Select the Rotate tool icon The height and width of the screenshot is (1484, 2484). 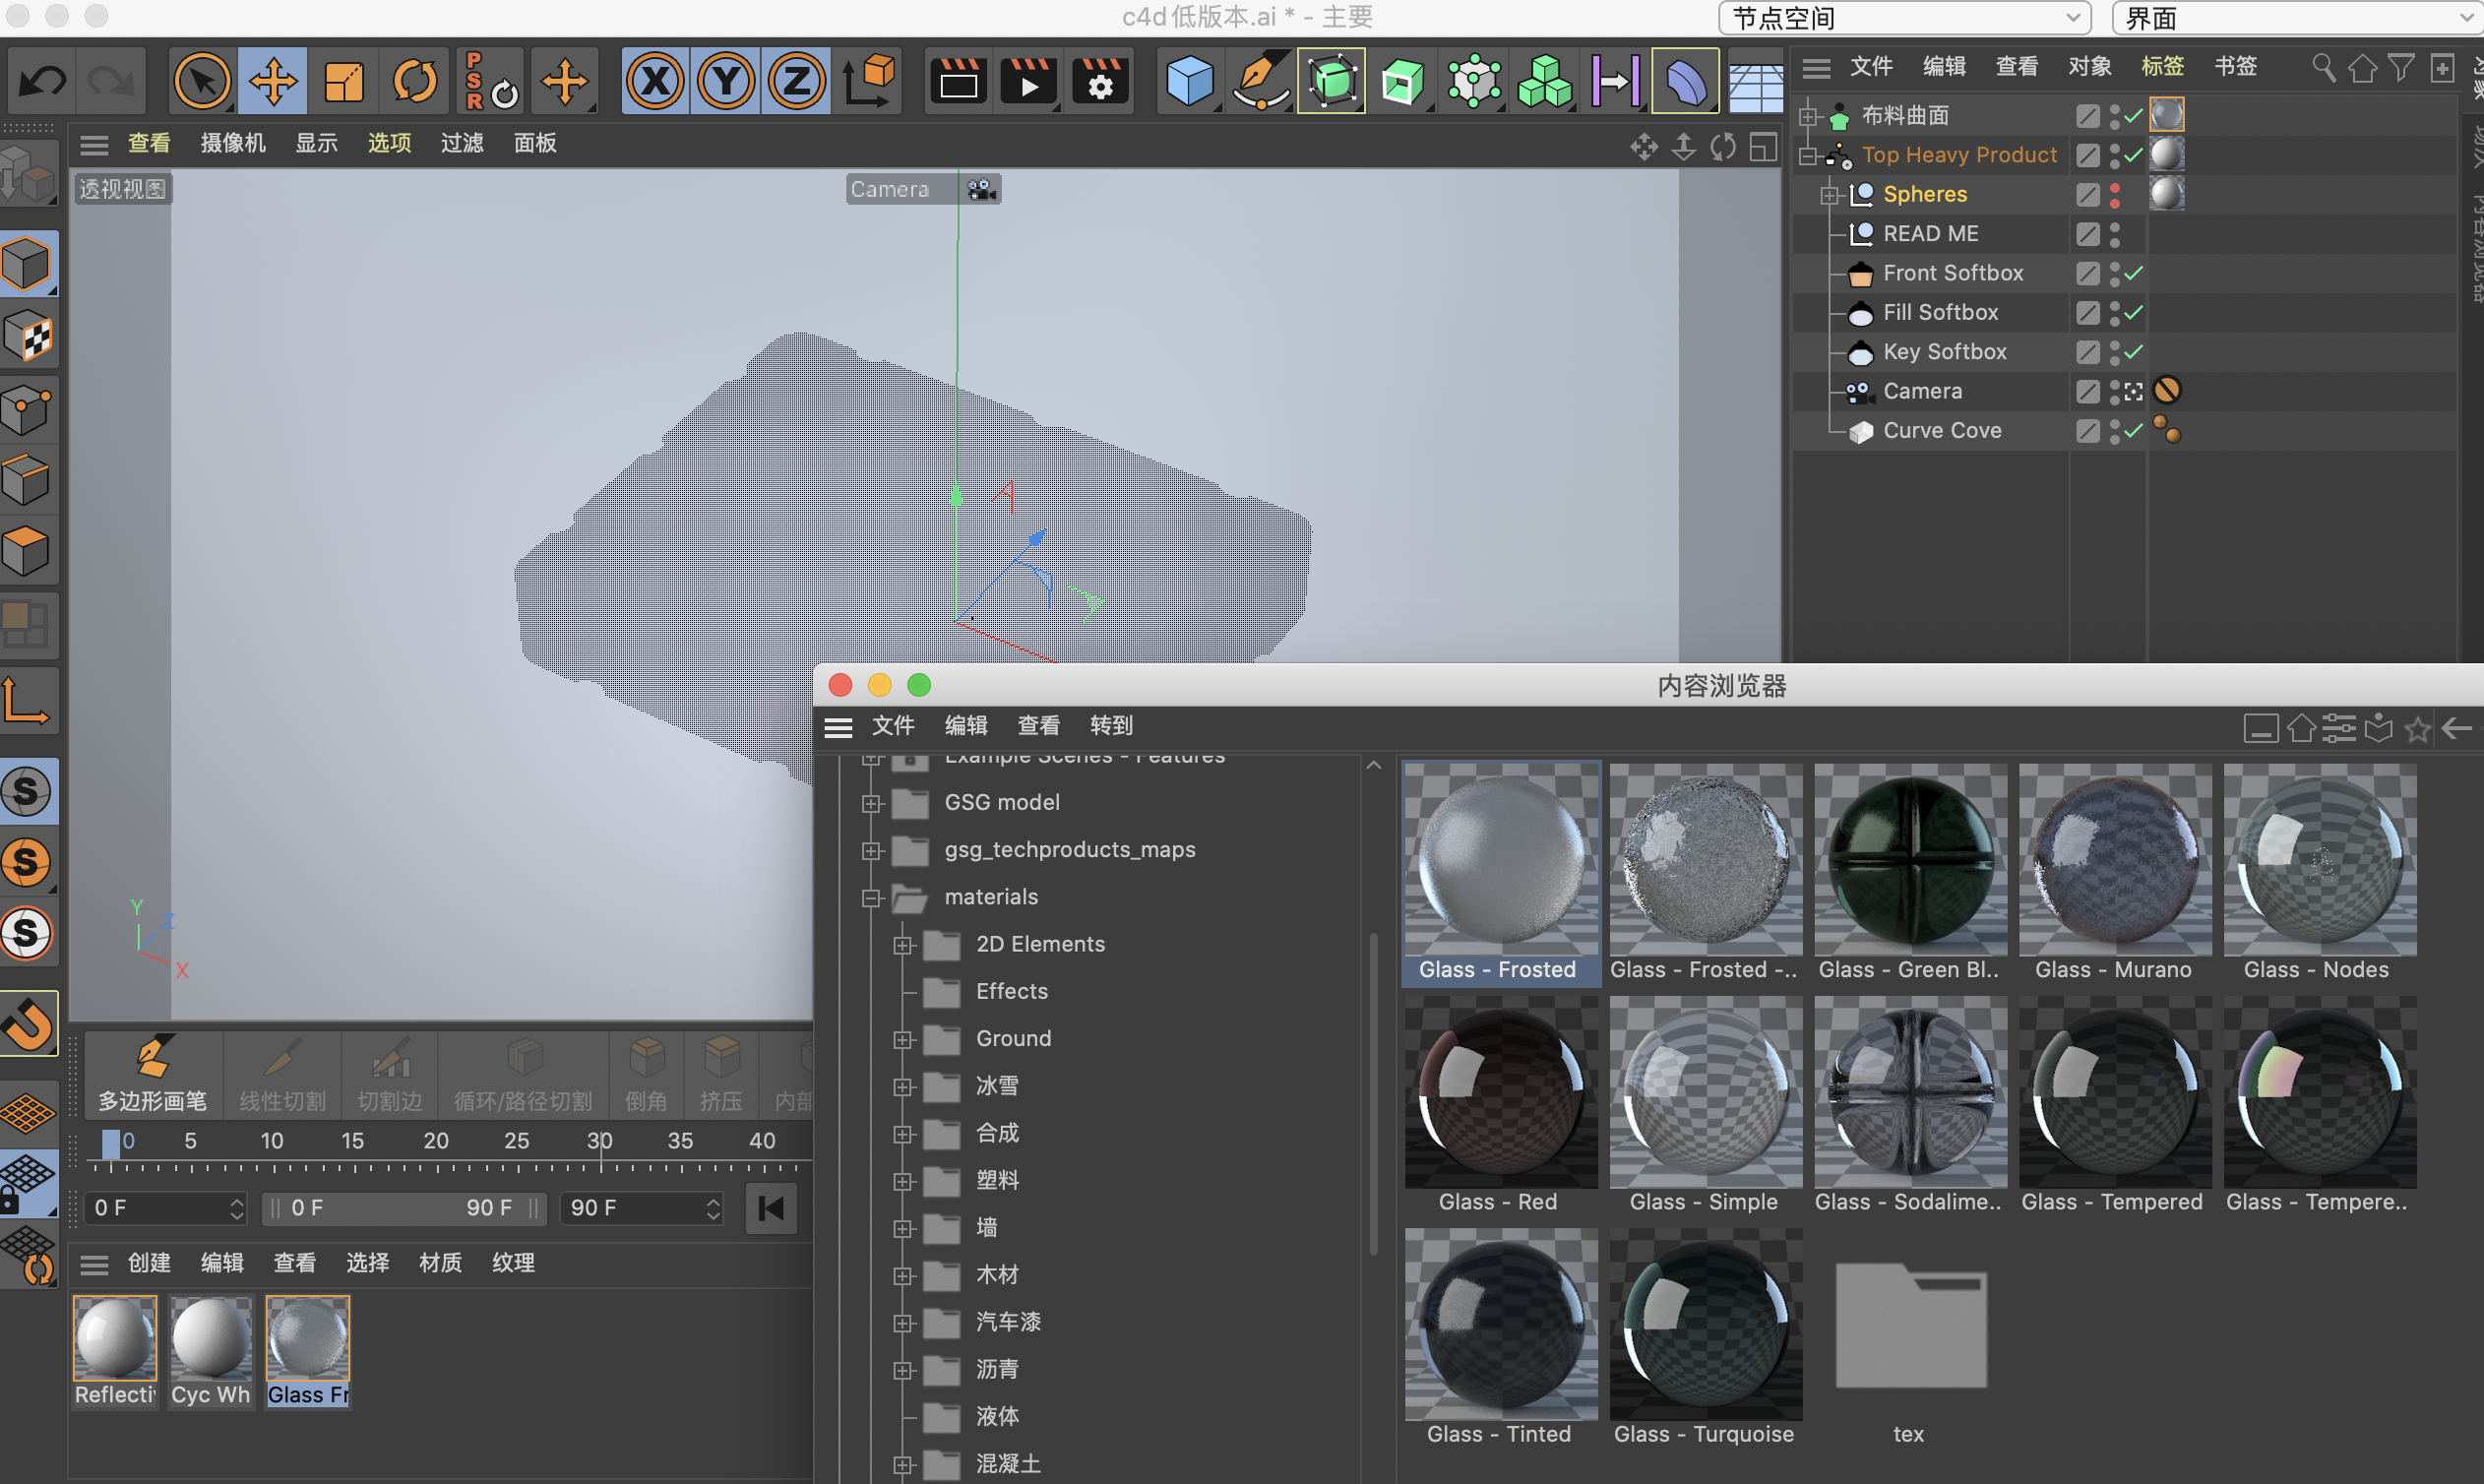click(414, 81)
